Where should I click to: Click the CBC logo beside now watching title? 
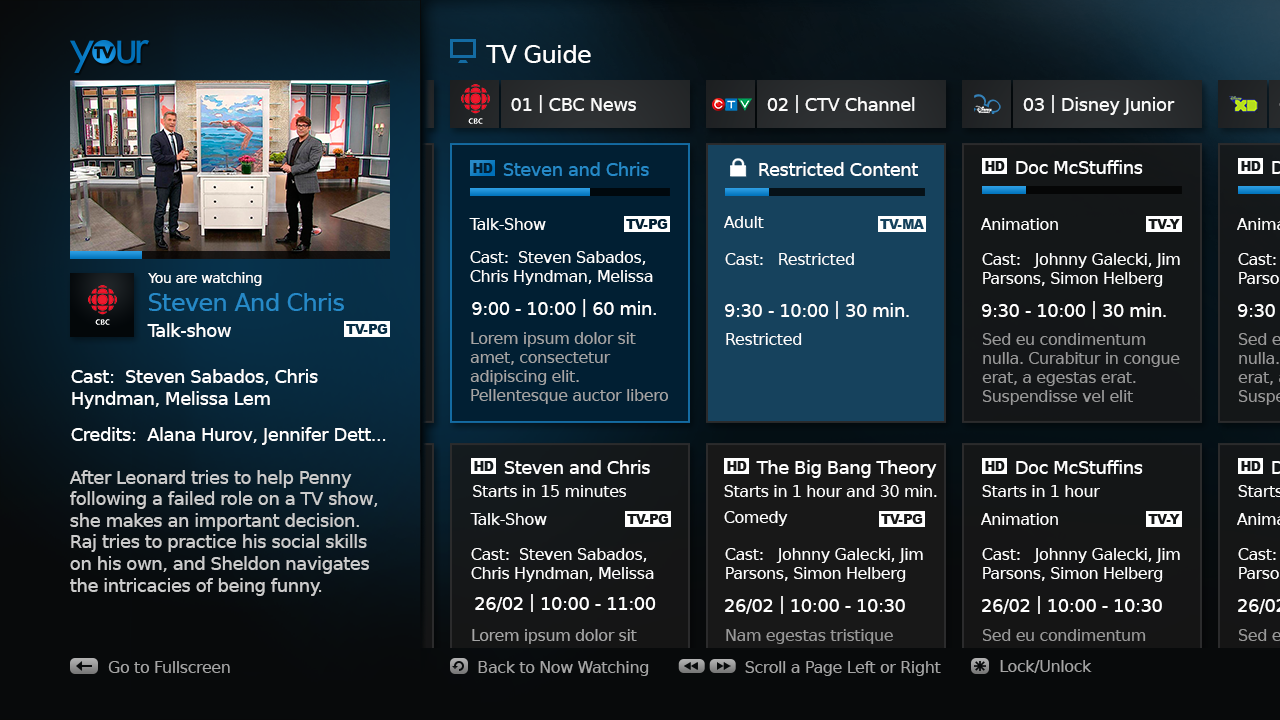click(x=102, y=305)
